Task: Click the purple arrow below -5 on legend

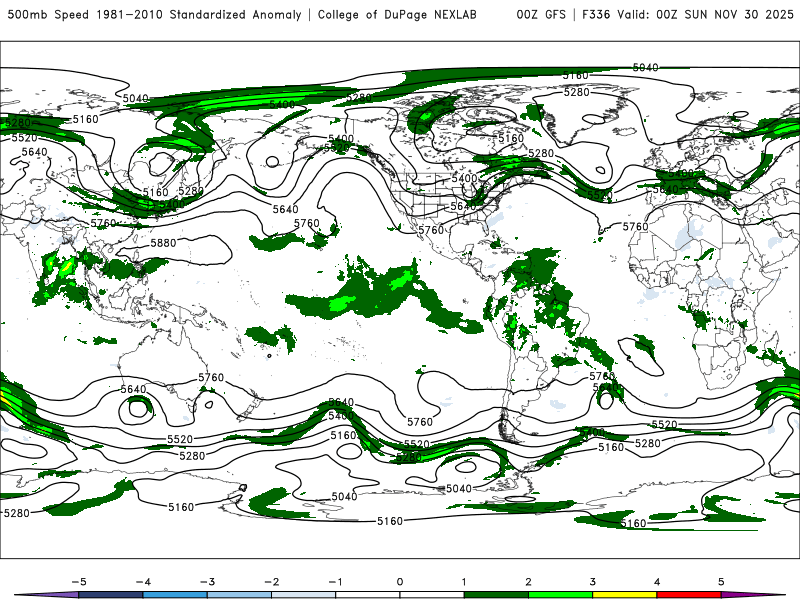Action: (46, 595)
